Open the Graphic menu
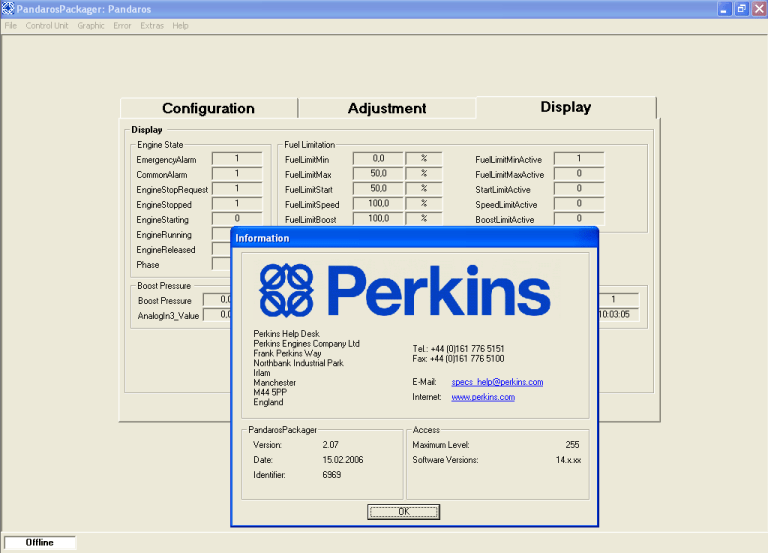The width and height of the screenshot is (768, 553). click(x=91, y=25)
